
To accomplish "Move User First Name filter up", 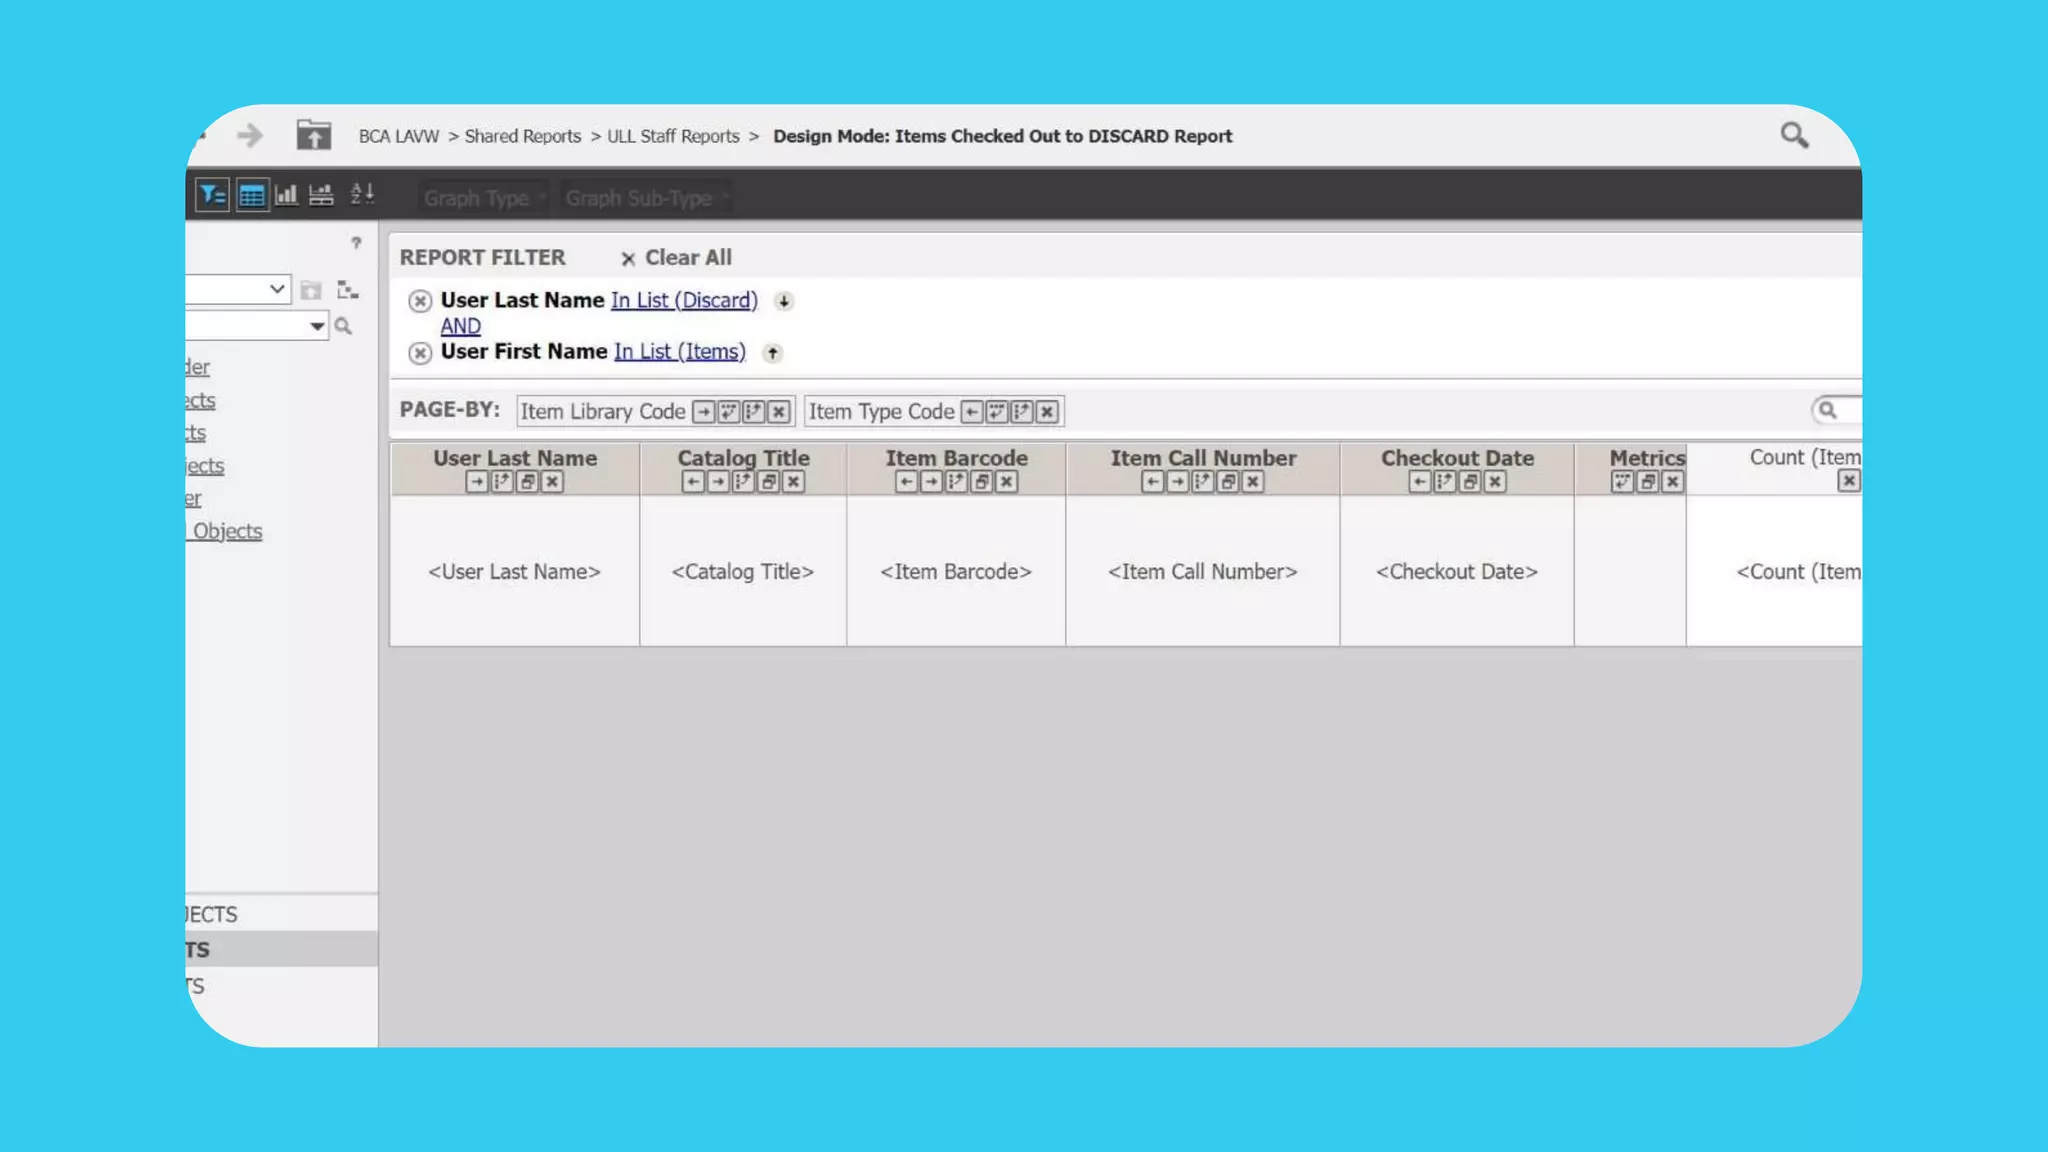I will point(772,353).
